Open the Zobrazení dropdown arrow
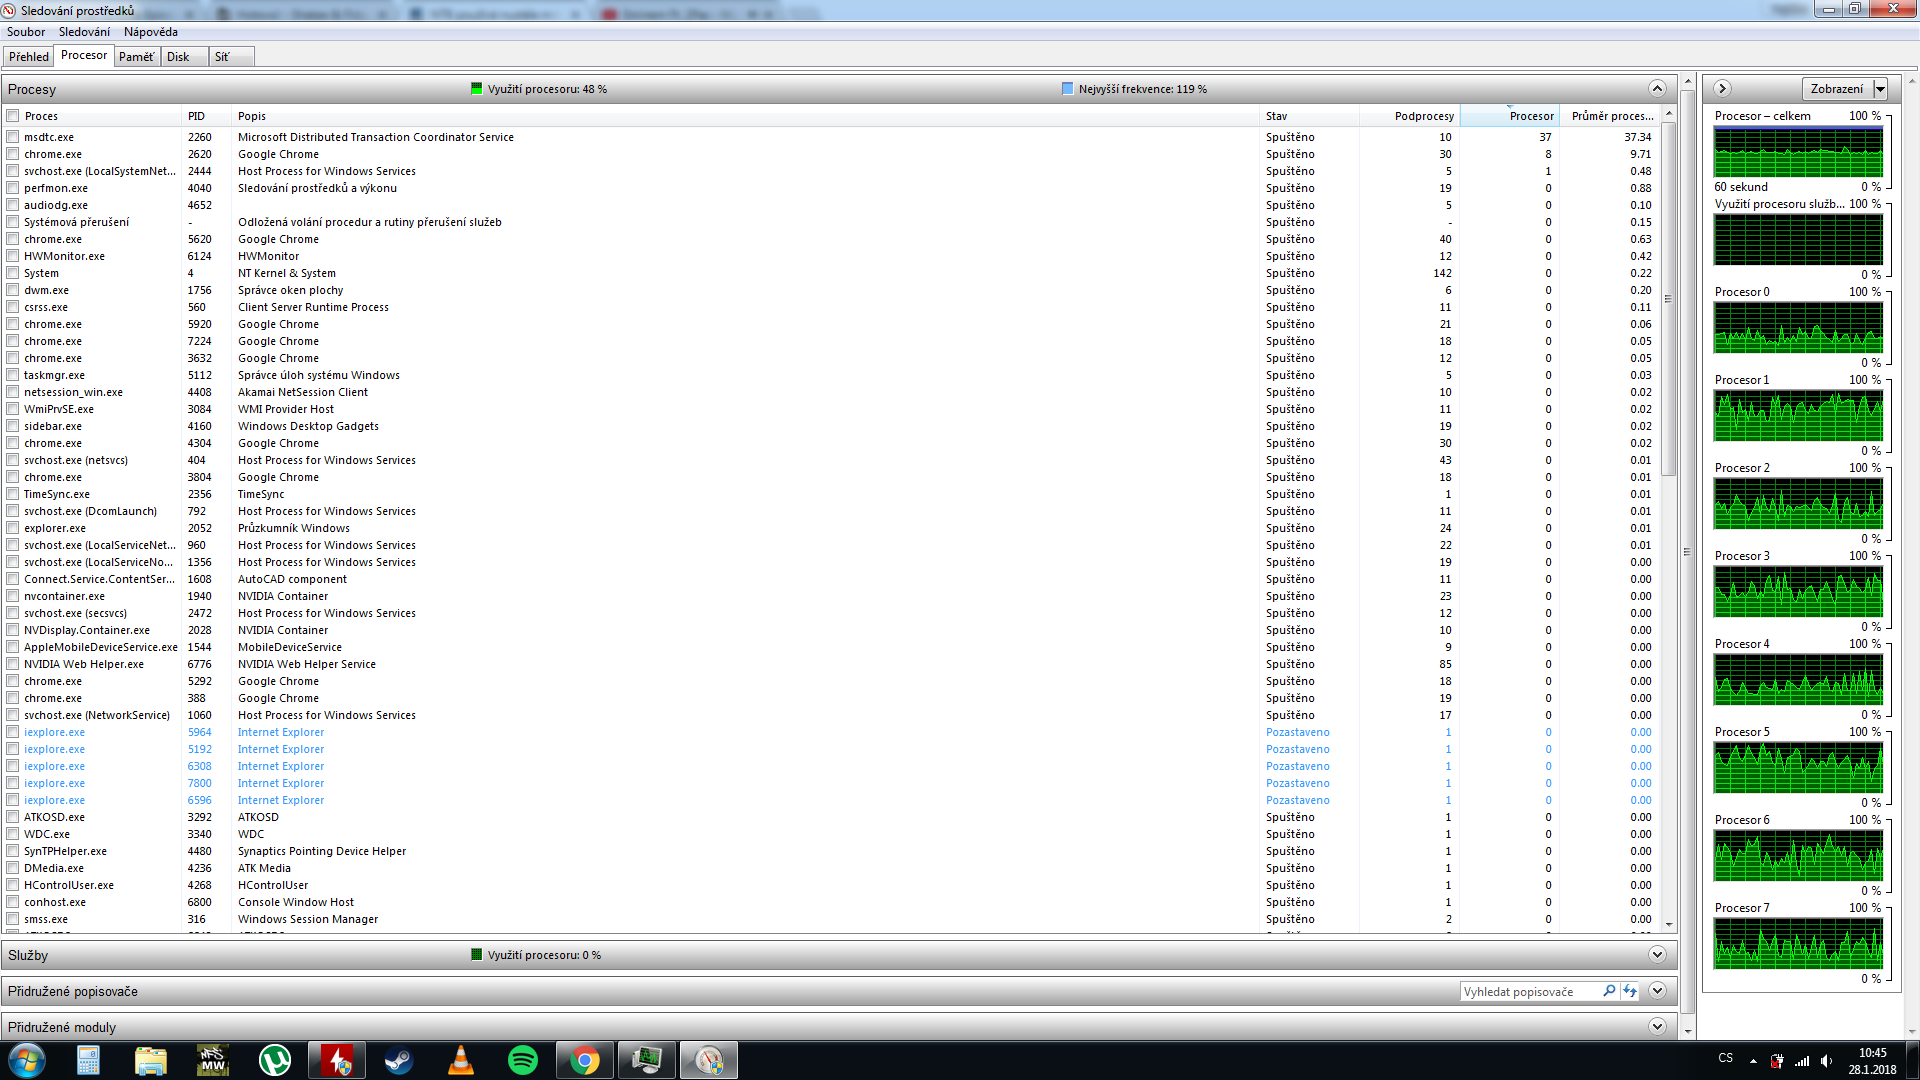 click(1880, 89)
